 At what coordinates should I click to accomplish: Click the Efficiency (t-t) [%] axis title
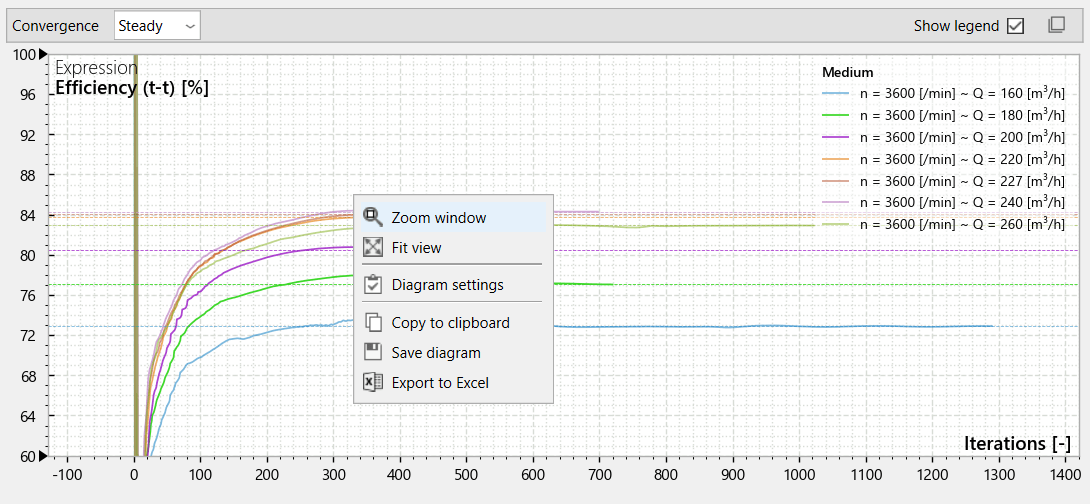[x=132, y=88]
